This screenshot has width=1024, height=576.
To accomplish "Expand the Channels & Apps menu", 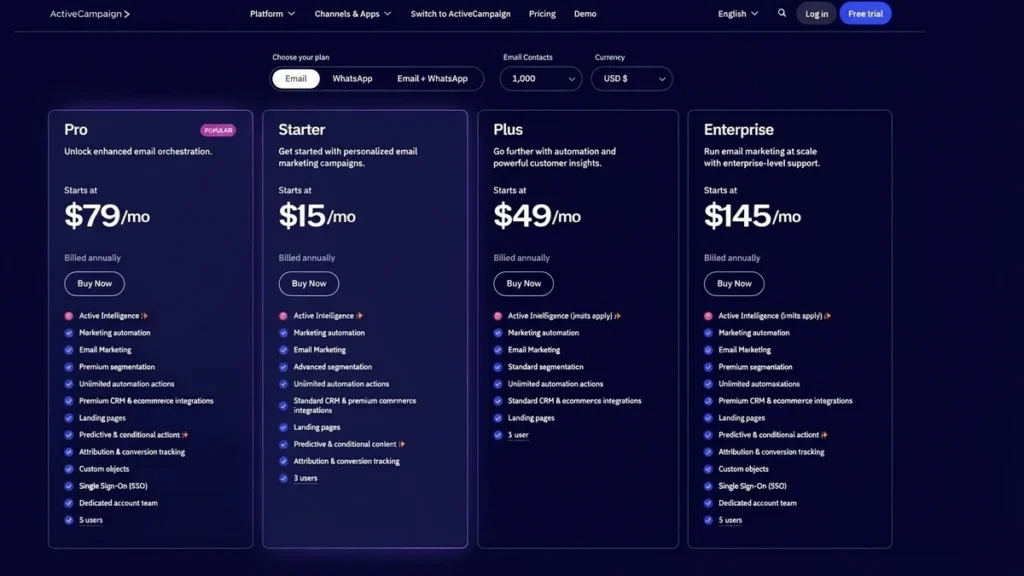I will (x=353, y=14).
